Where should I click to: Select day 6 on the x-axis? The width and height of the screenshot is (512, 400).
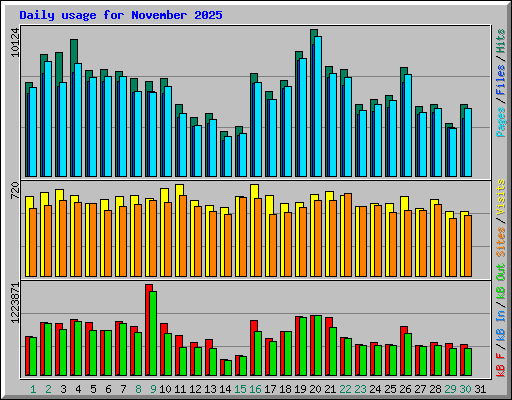(108, 389)
